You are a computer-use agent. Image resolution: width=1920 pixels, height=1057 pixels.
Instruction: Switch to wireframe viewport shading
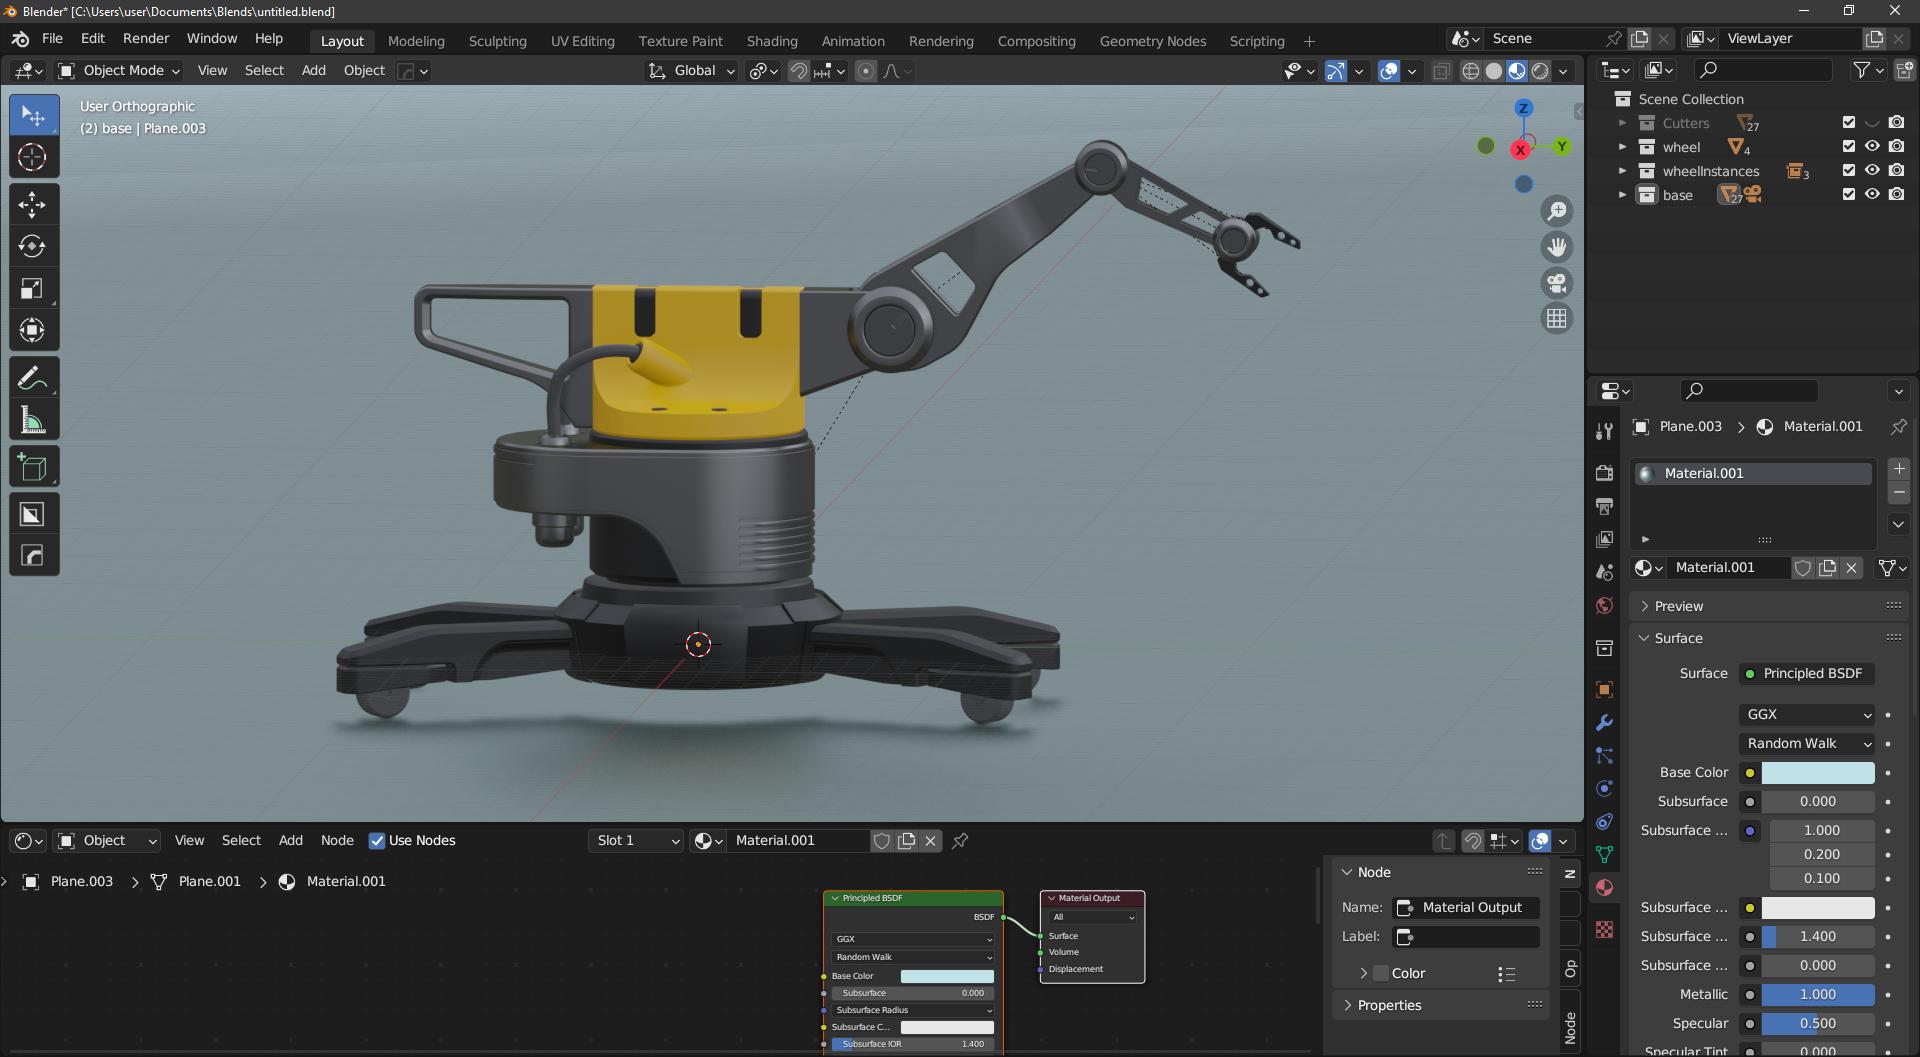tap(1470, 71)
